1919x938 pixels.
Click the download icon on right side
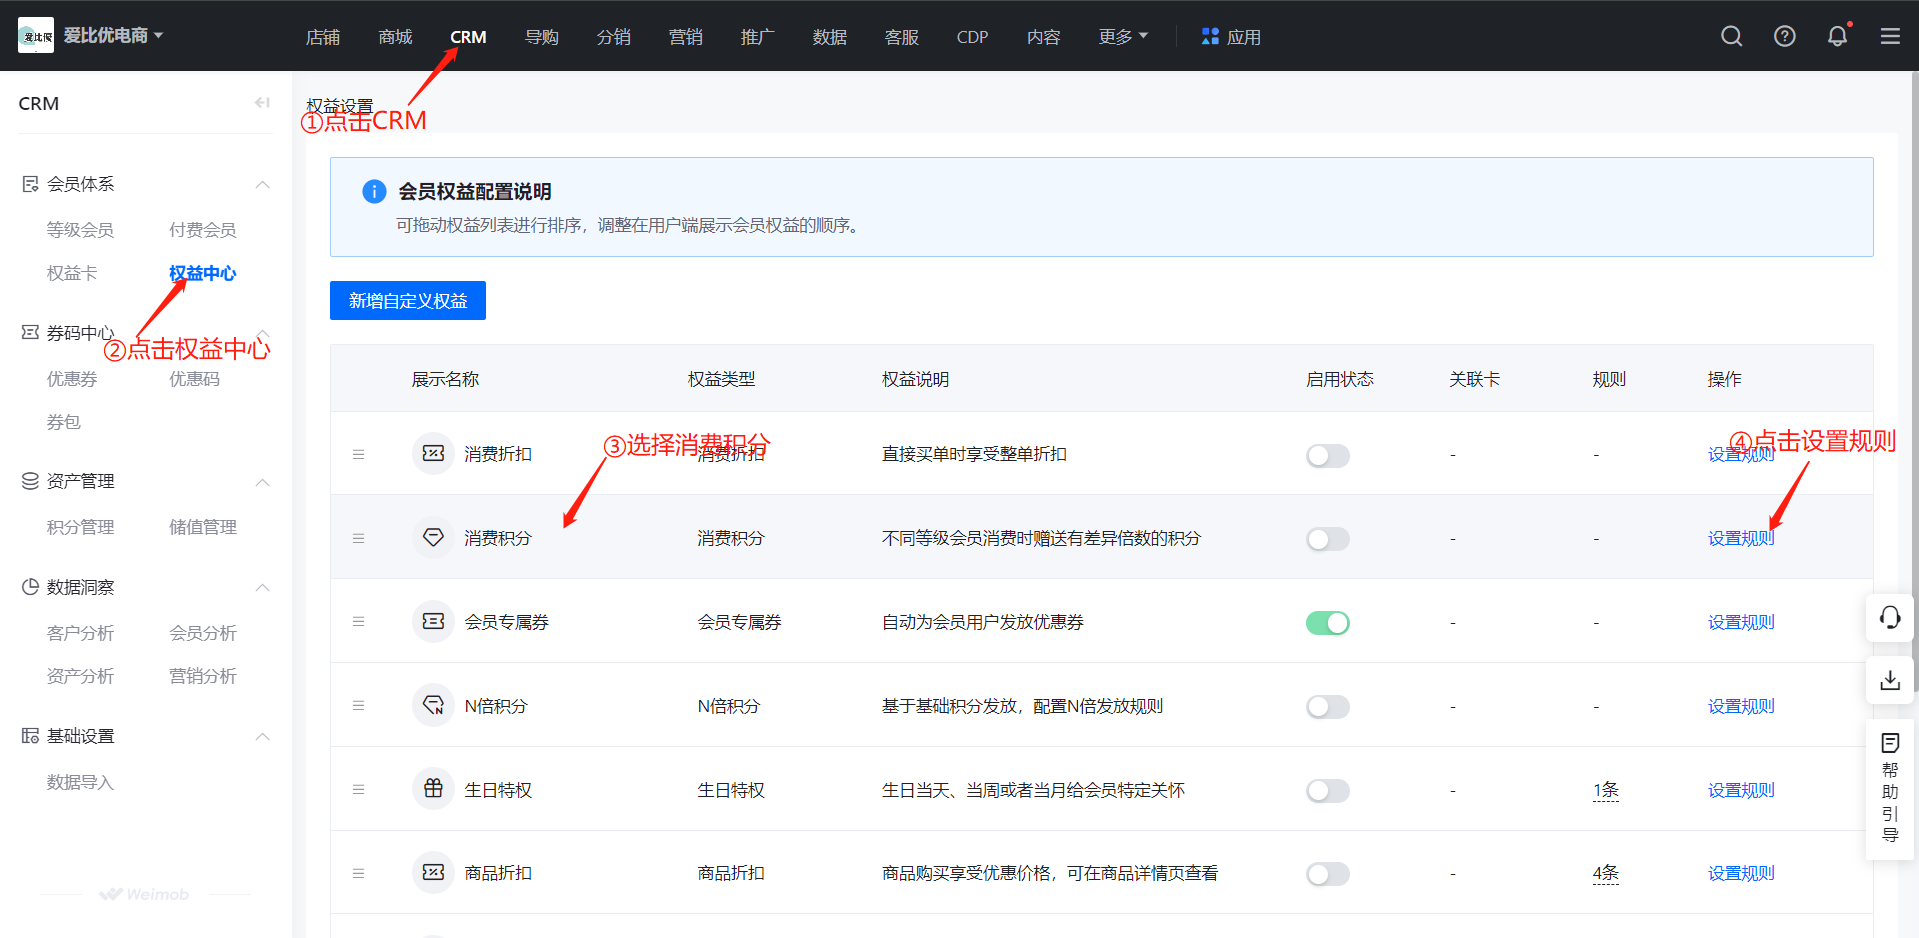pos(1890,680)
